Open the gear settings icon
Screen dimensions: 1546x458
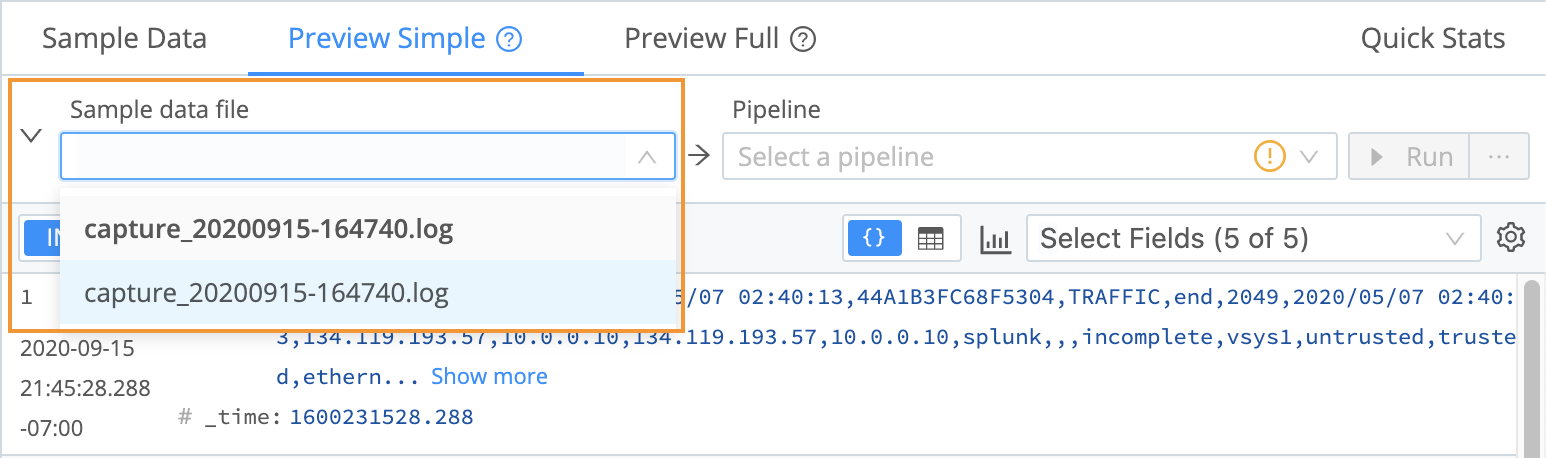pyautogui.click(x=1510, y=238)
